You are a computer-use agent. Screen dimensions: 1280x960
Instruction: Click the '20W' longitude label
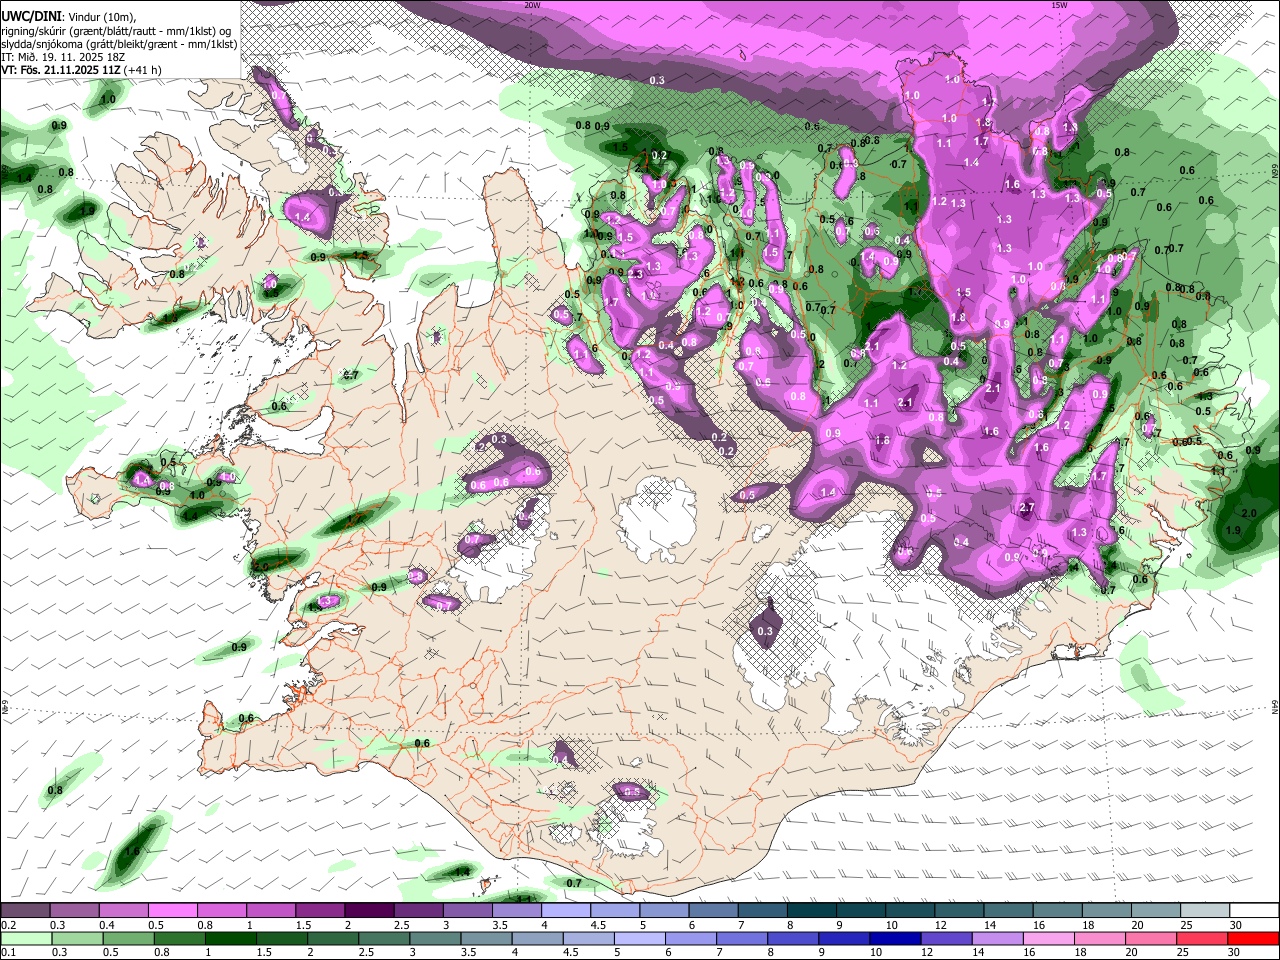pyautogui.click(x=531, y=5)
